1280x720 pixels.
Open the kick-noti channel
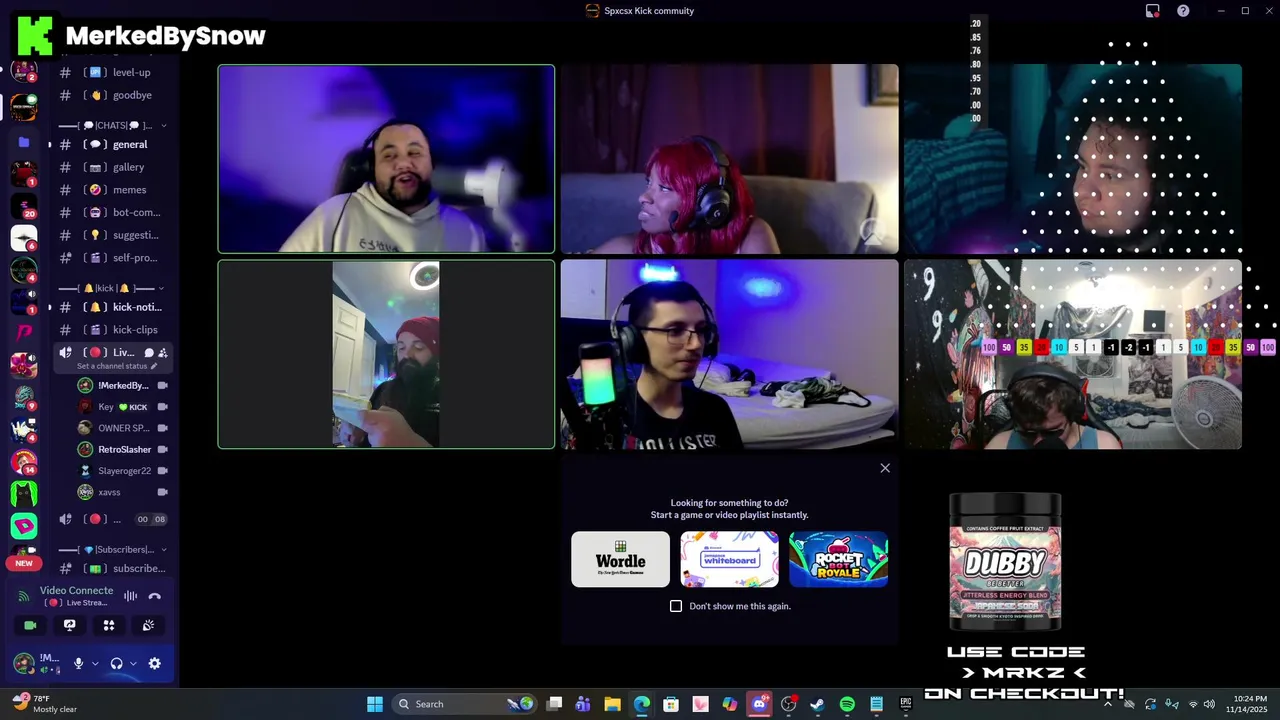113,307
